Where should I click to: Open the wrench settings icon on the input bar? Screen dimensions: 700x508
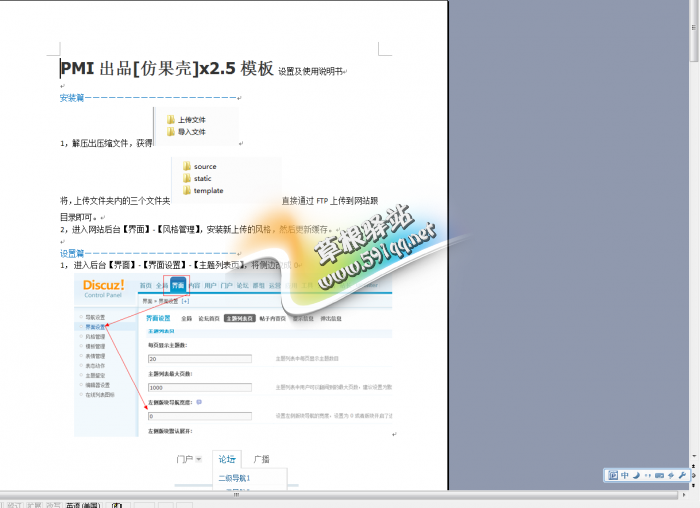[682, 475]
